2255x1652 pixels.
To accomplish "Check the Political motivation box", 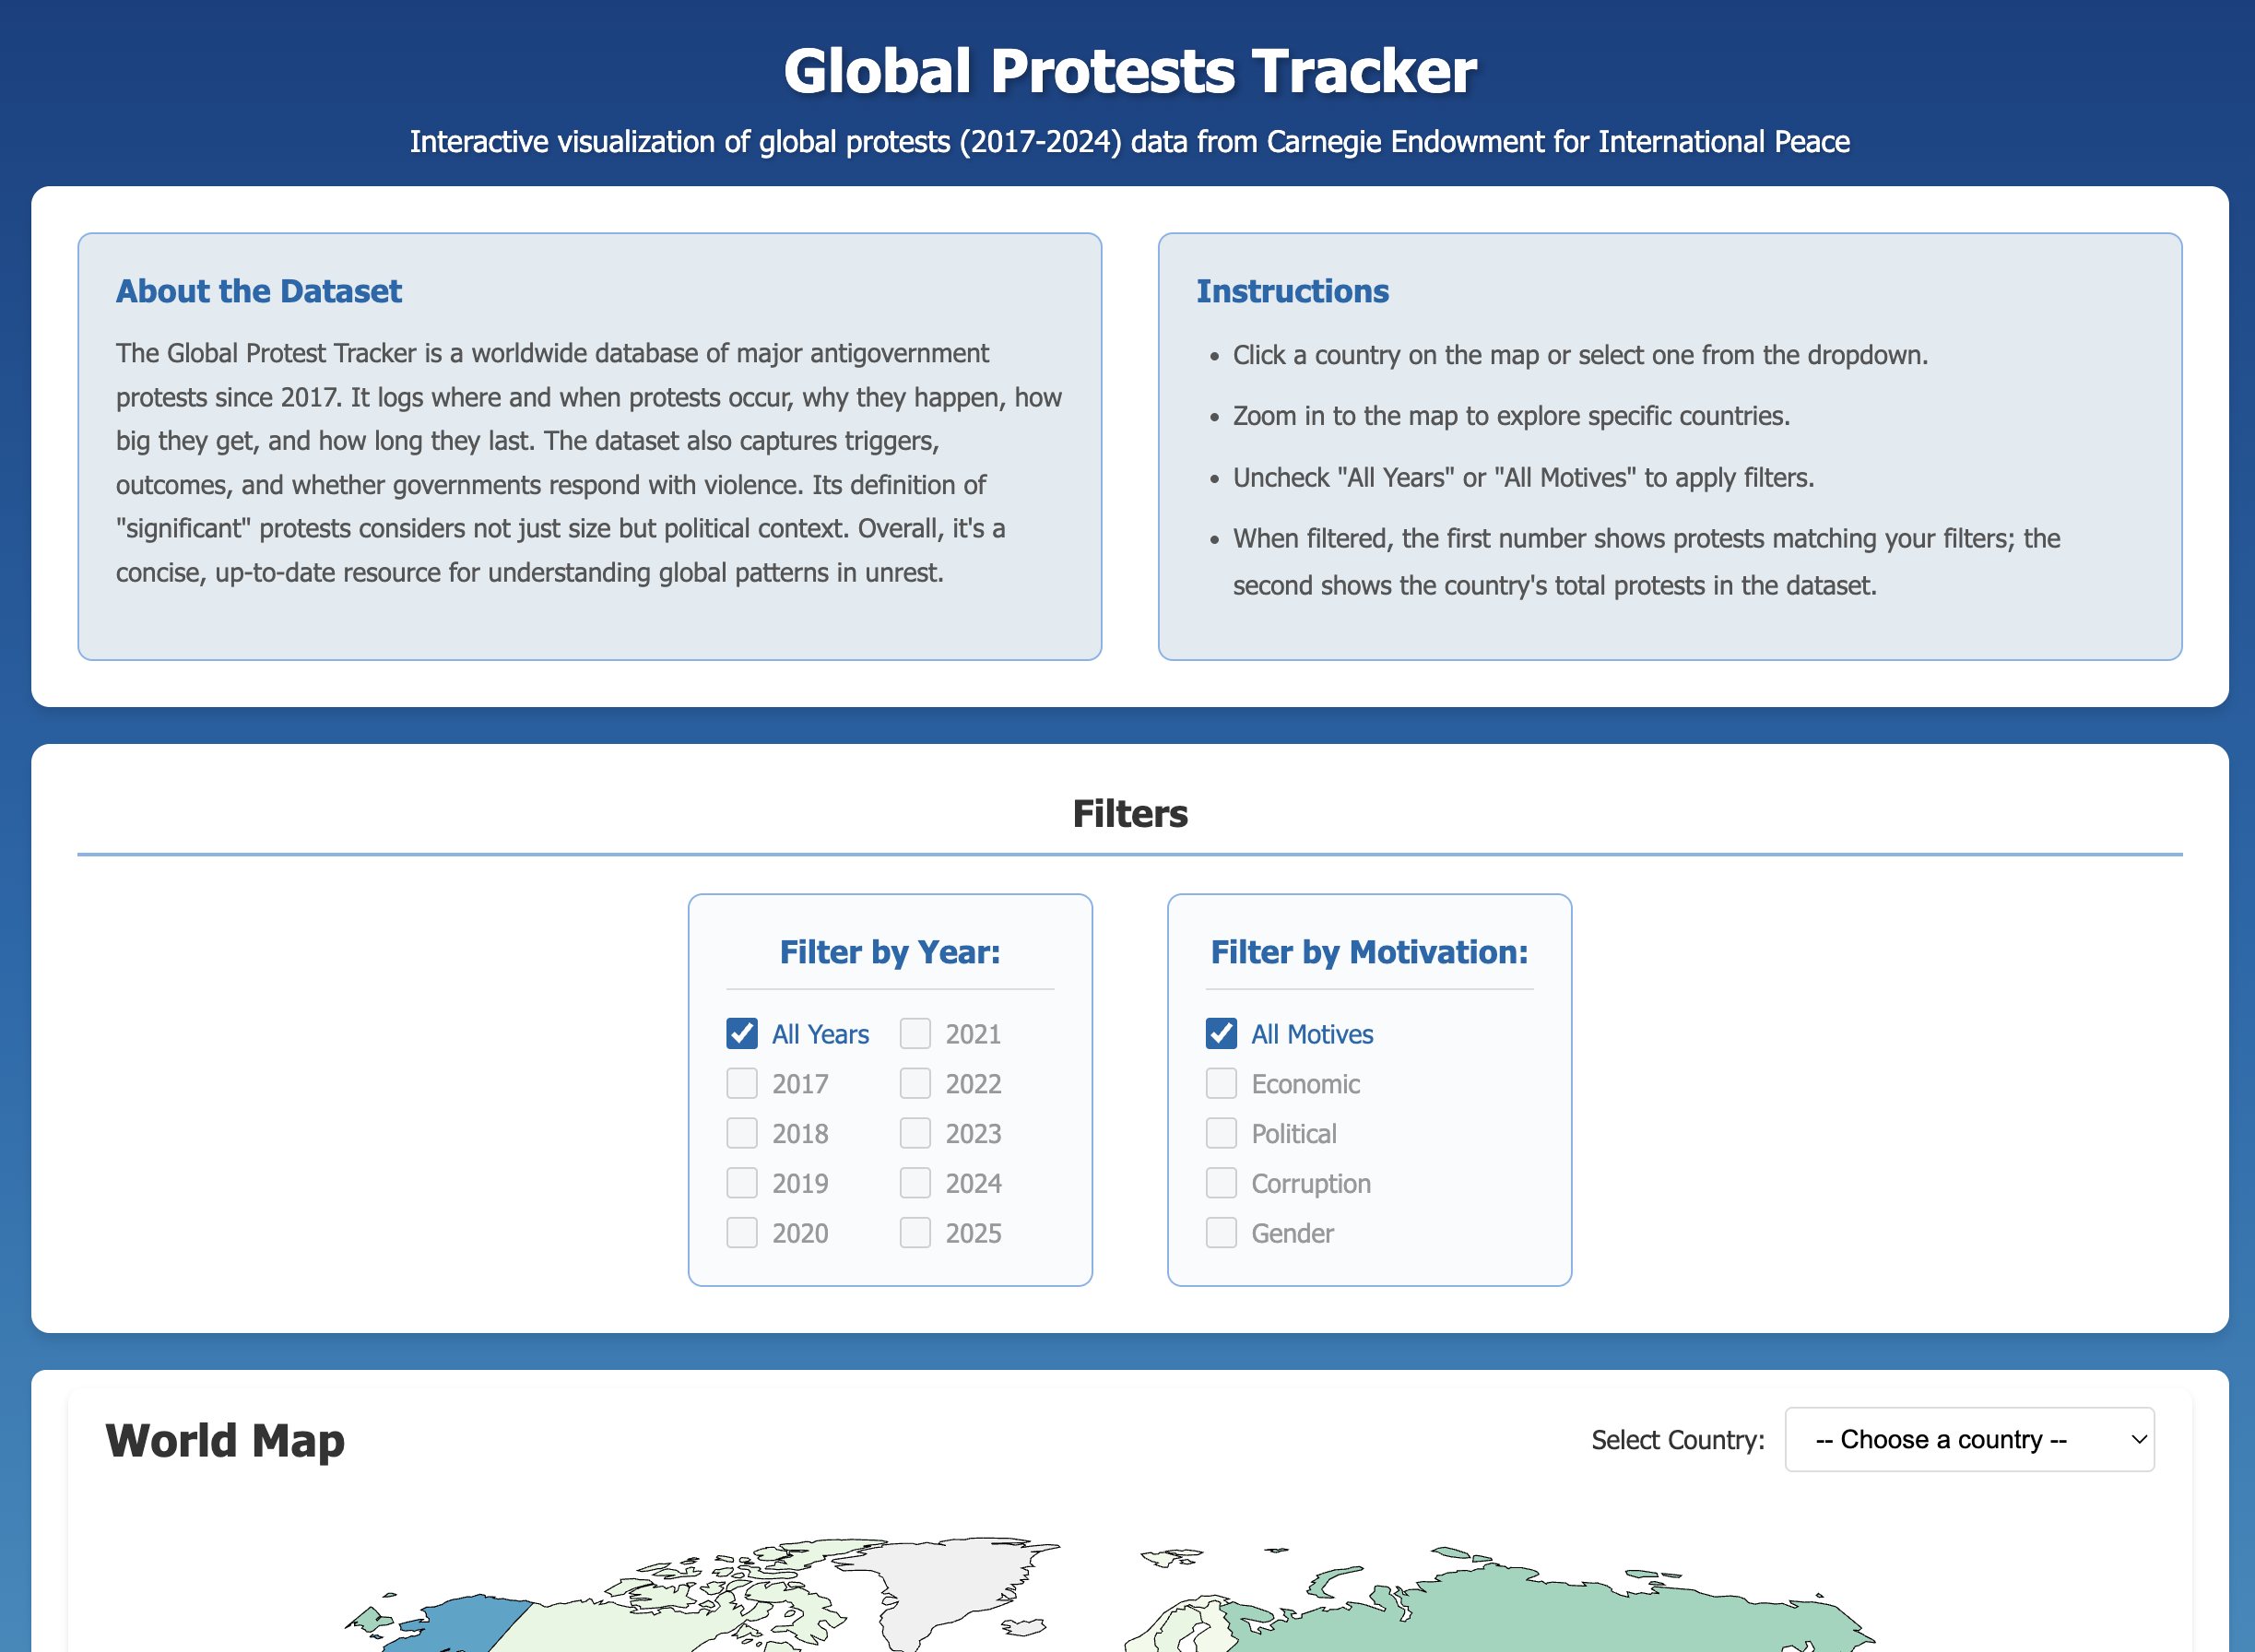I will click(1221, 1133).
